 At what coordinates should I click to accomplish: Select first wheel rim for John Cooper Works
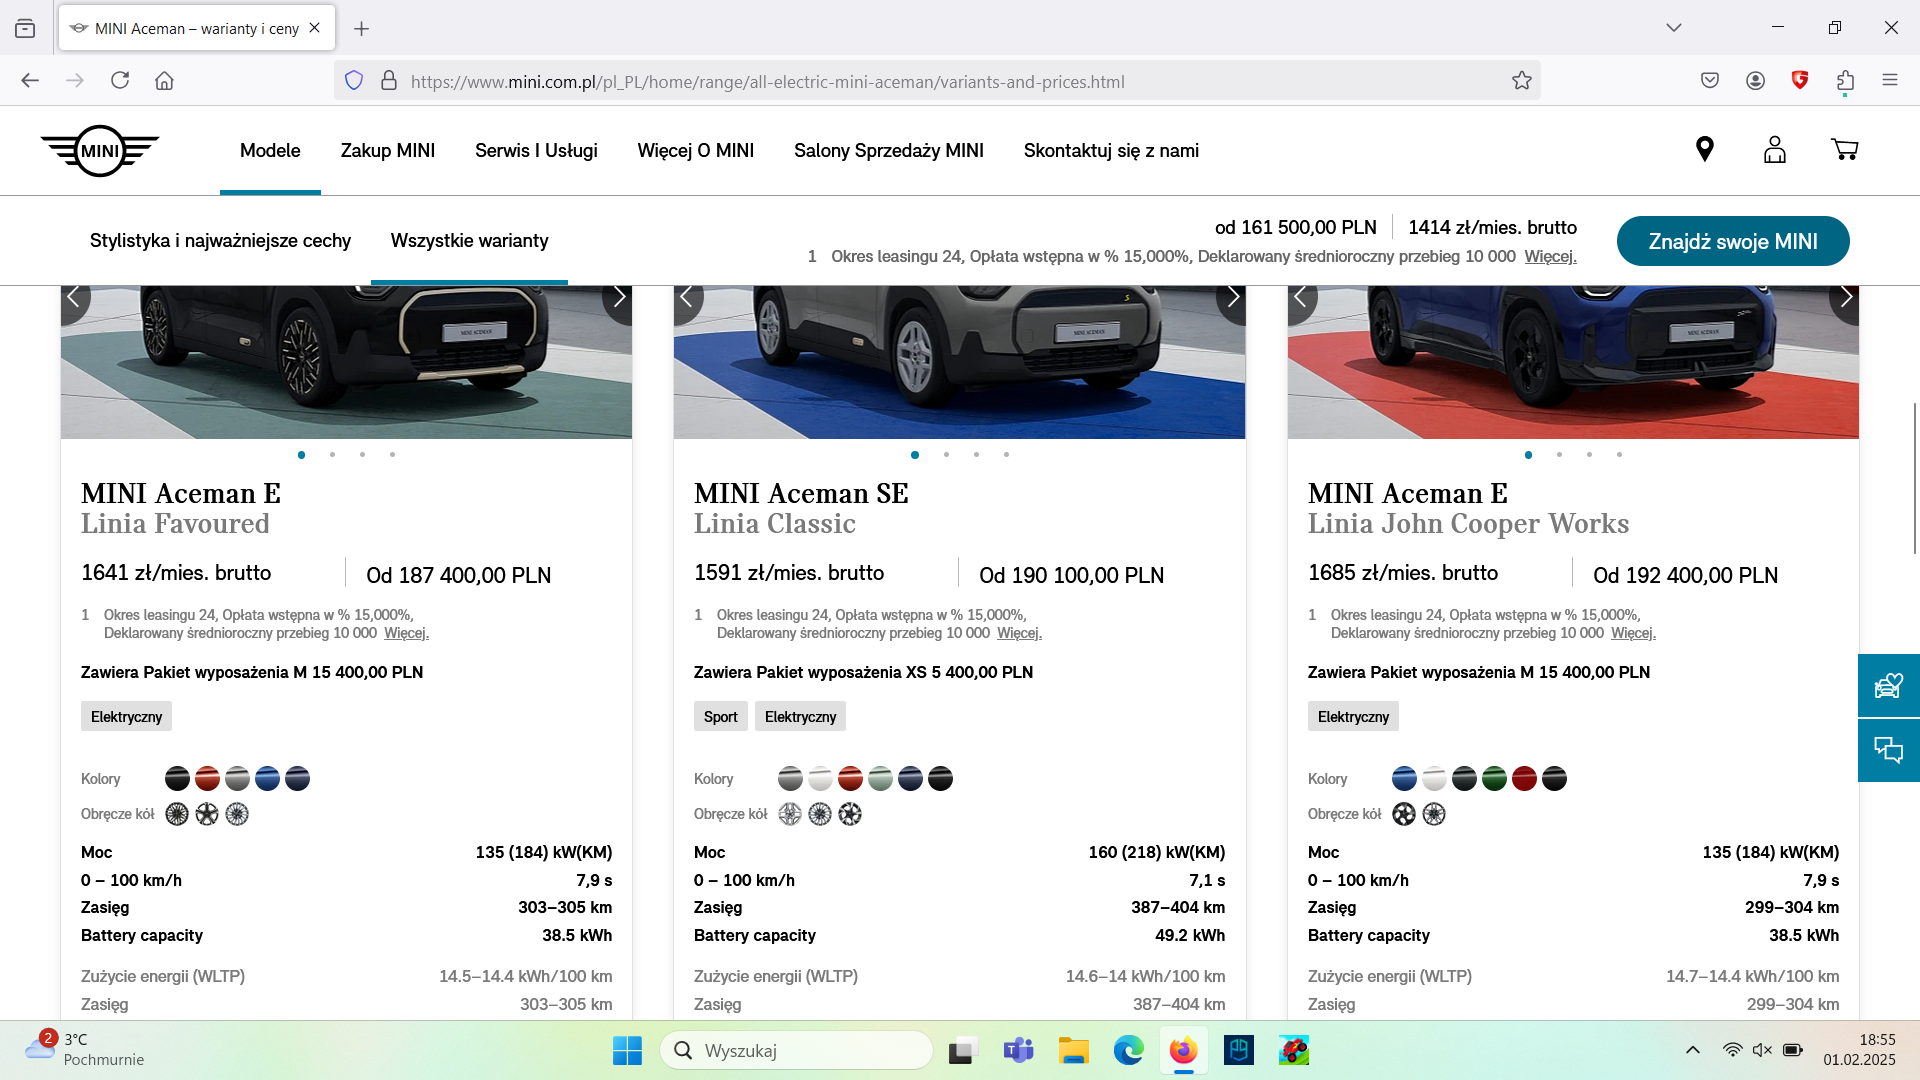(1404, 814)
